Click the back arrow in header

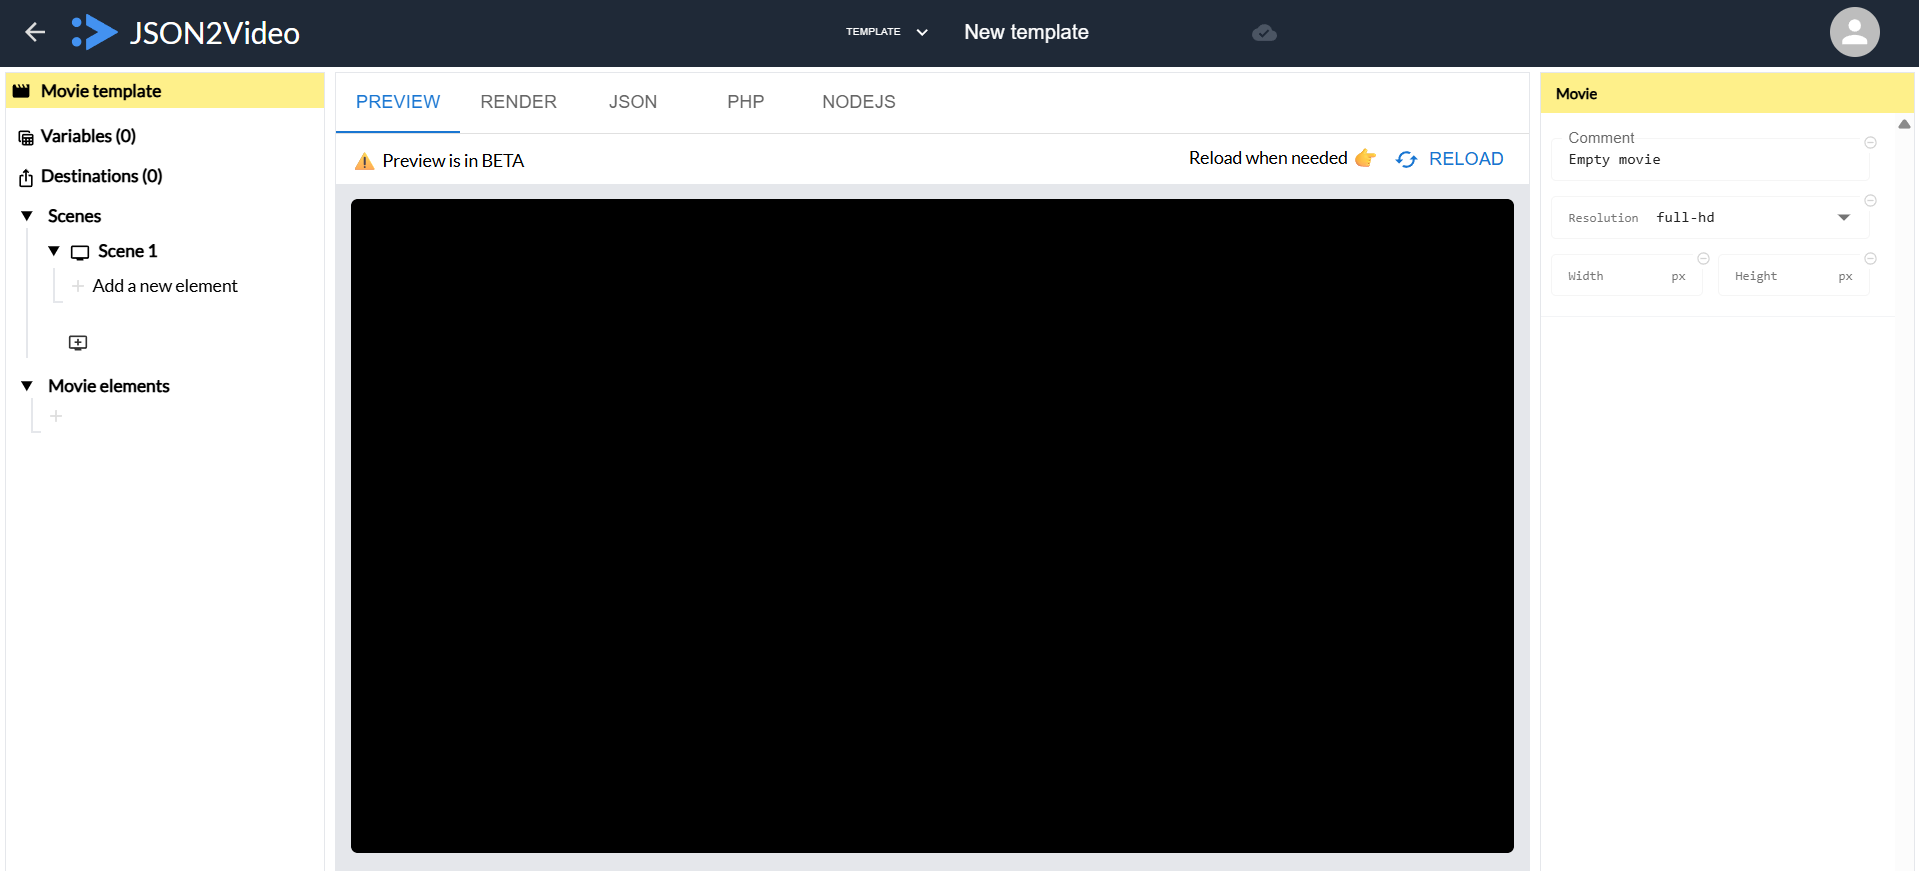(x=35, y=32)
